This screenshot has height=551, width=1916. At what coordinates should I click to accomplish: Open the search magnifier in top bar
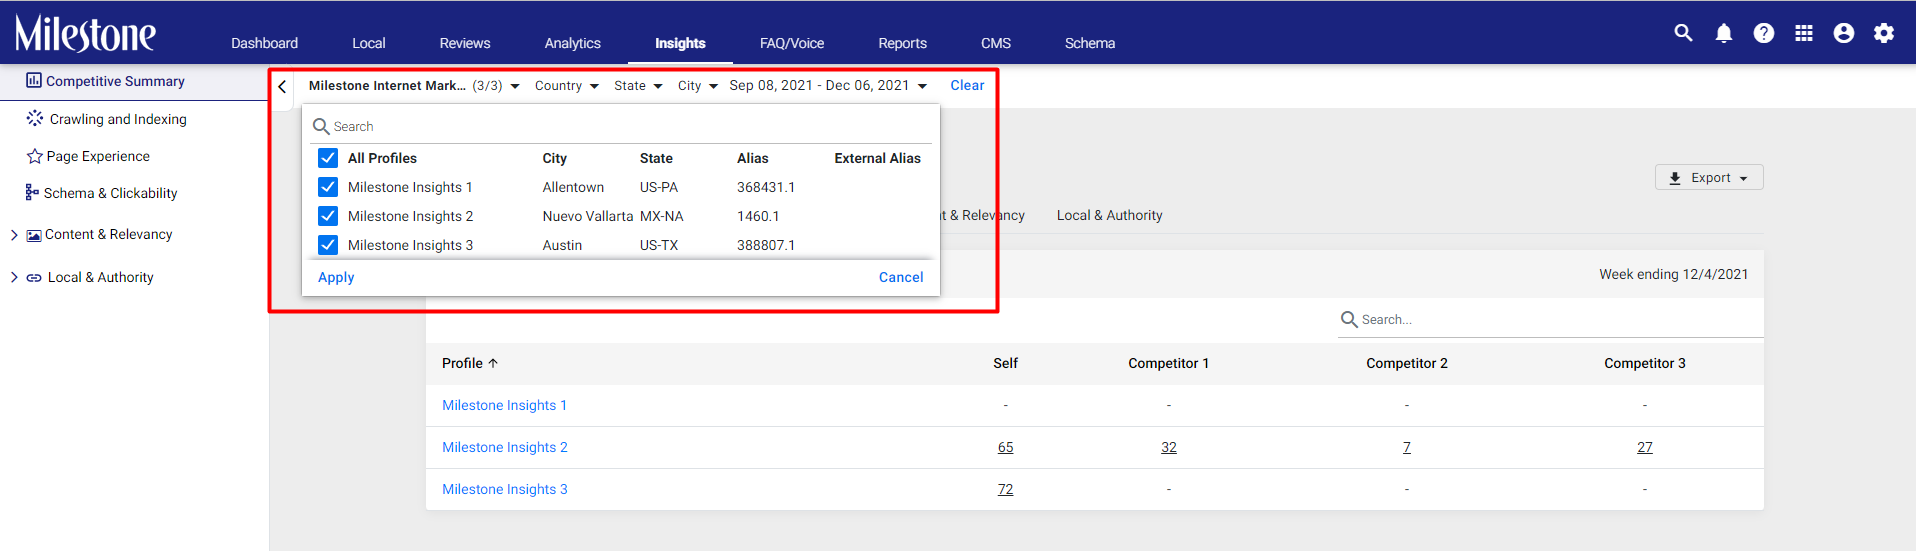pyautogui.click(x=1683, y=33)
